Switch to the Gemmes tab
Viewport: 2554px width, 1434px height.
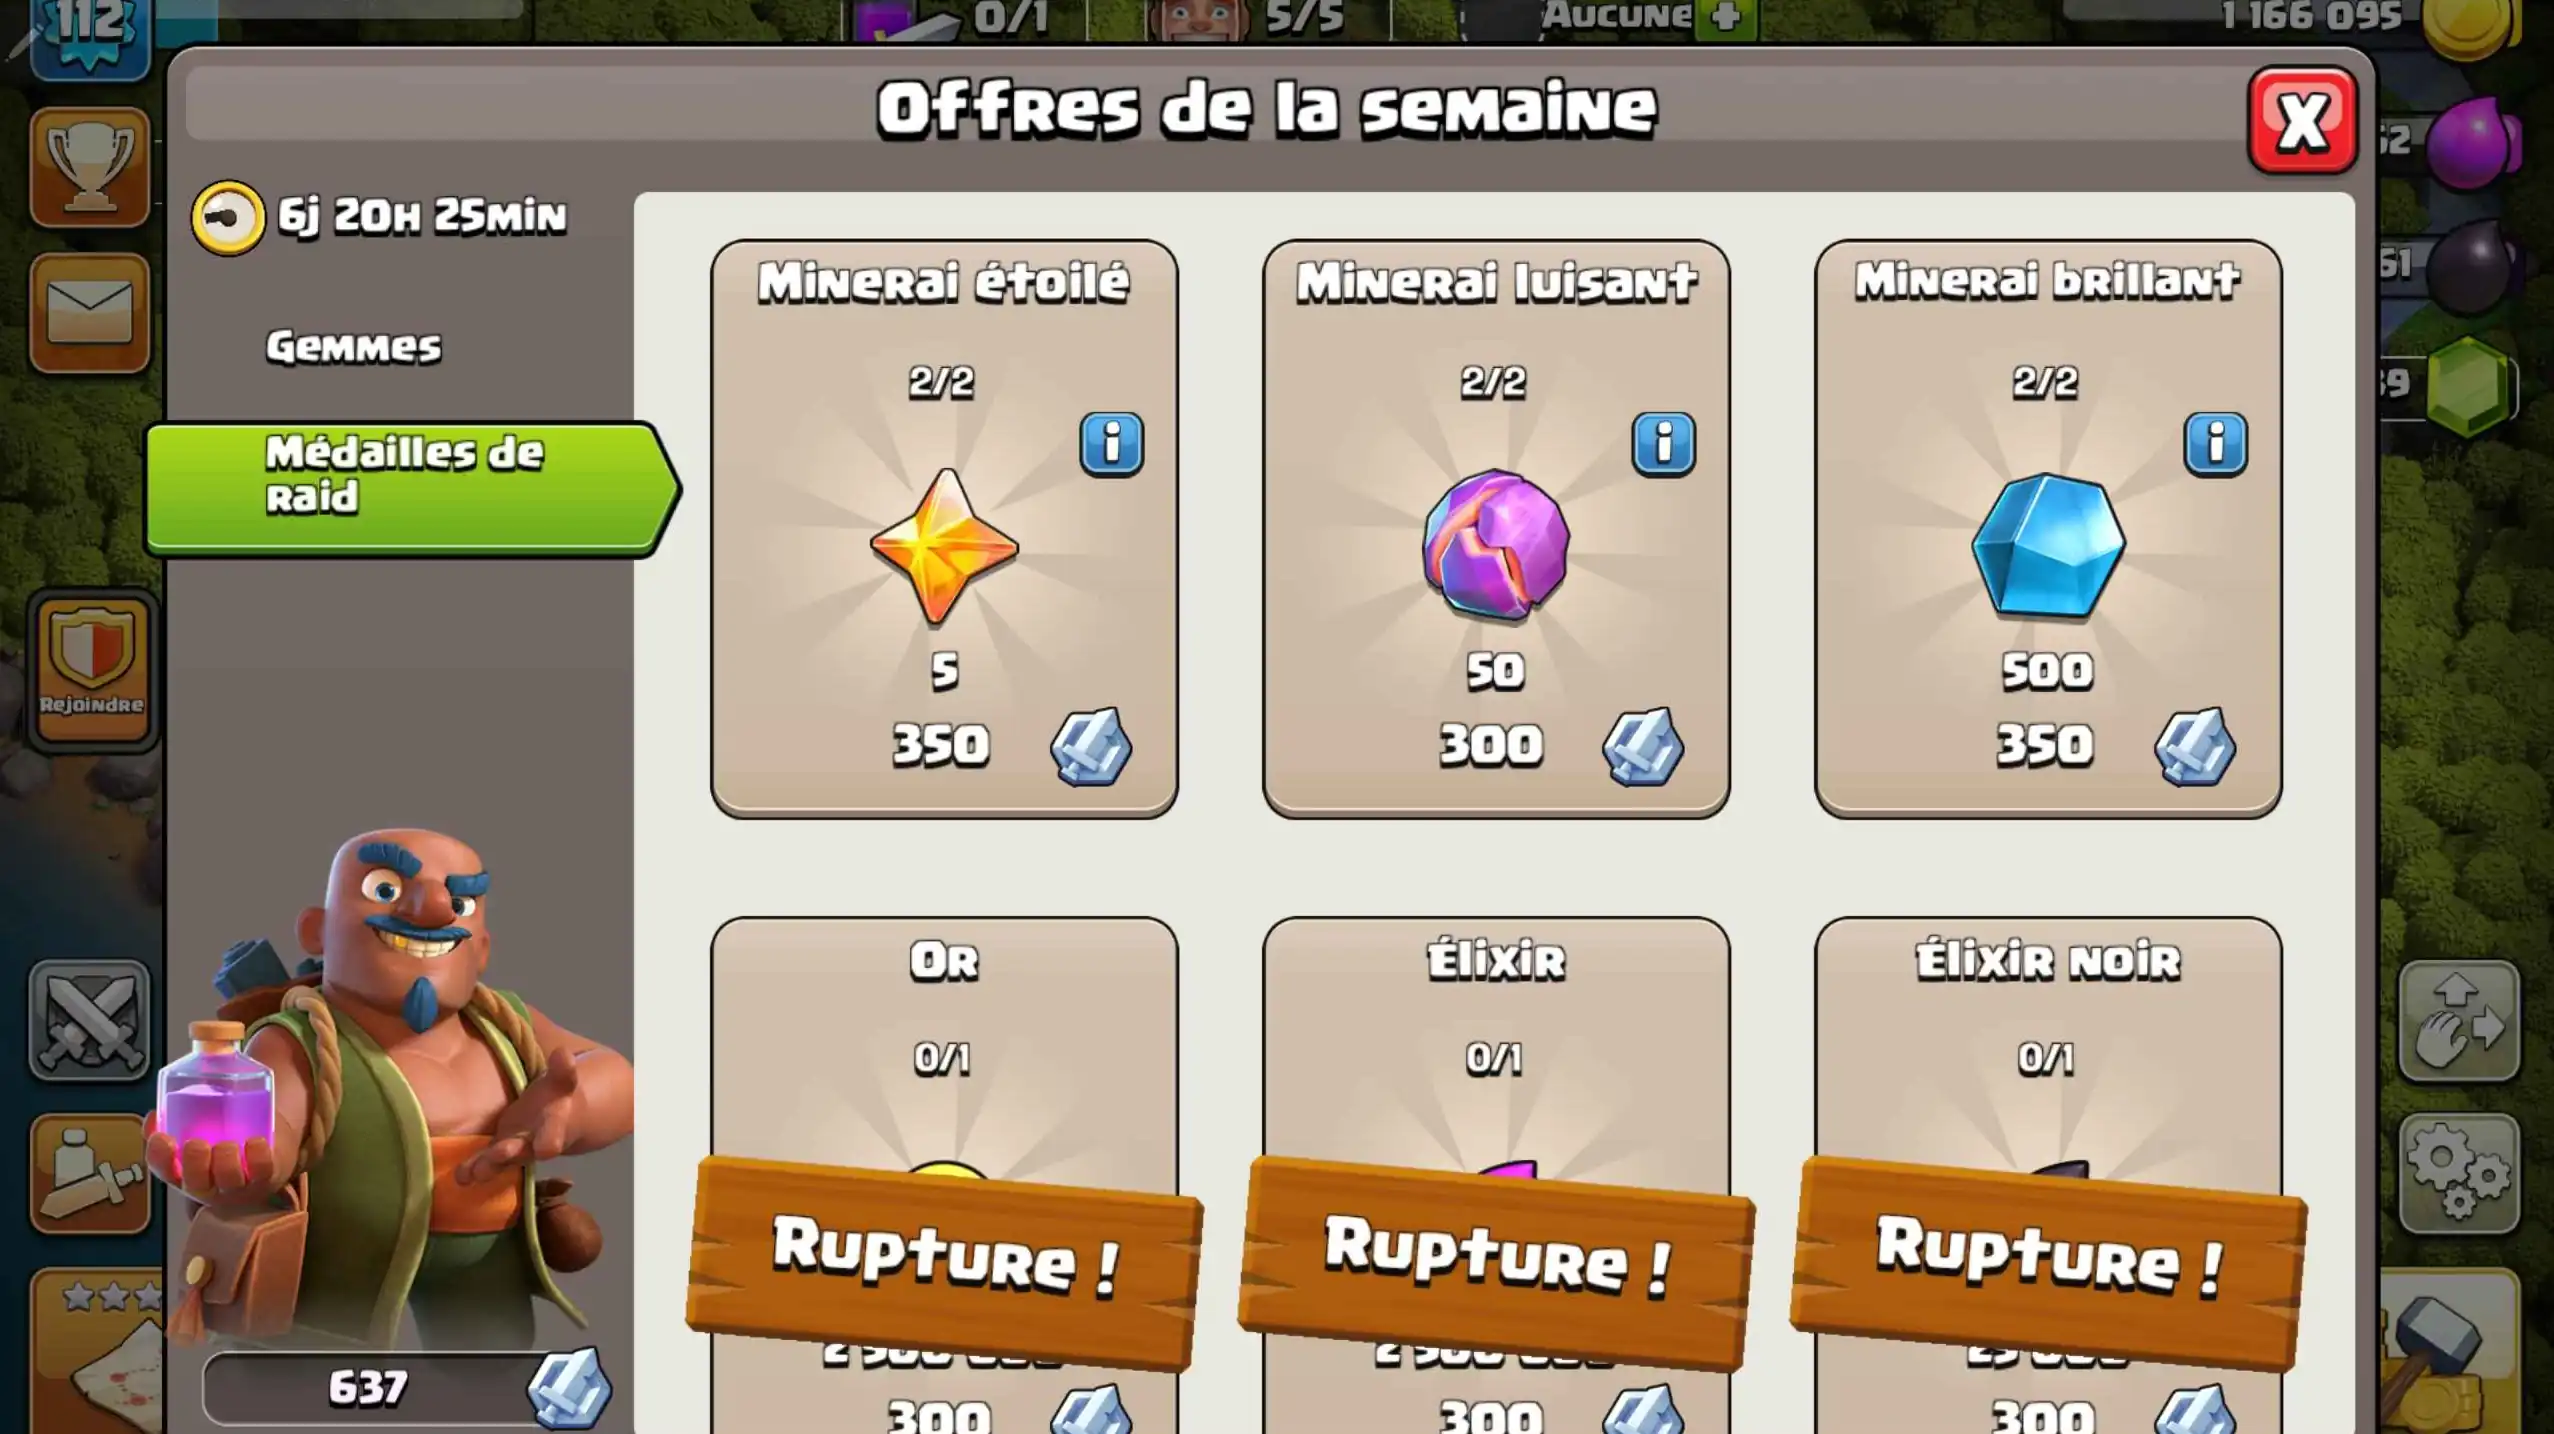pos(353,347)
